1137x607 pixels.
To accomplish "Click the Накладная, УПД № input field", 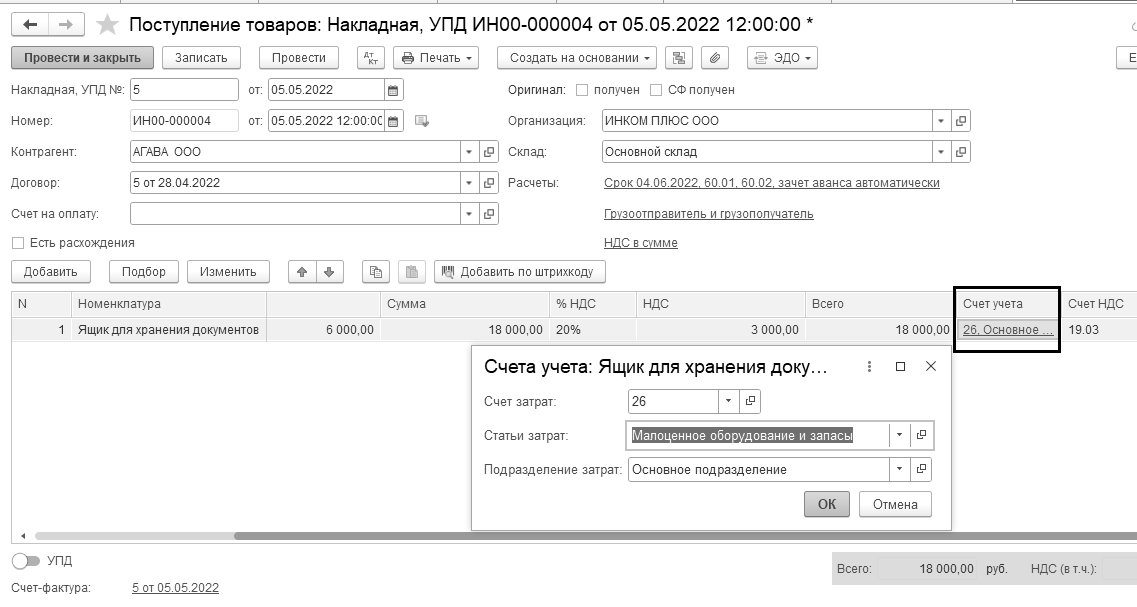I will pyautogui.click(x=184, y=90).
